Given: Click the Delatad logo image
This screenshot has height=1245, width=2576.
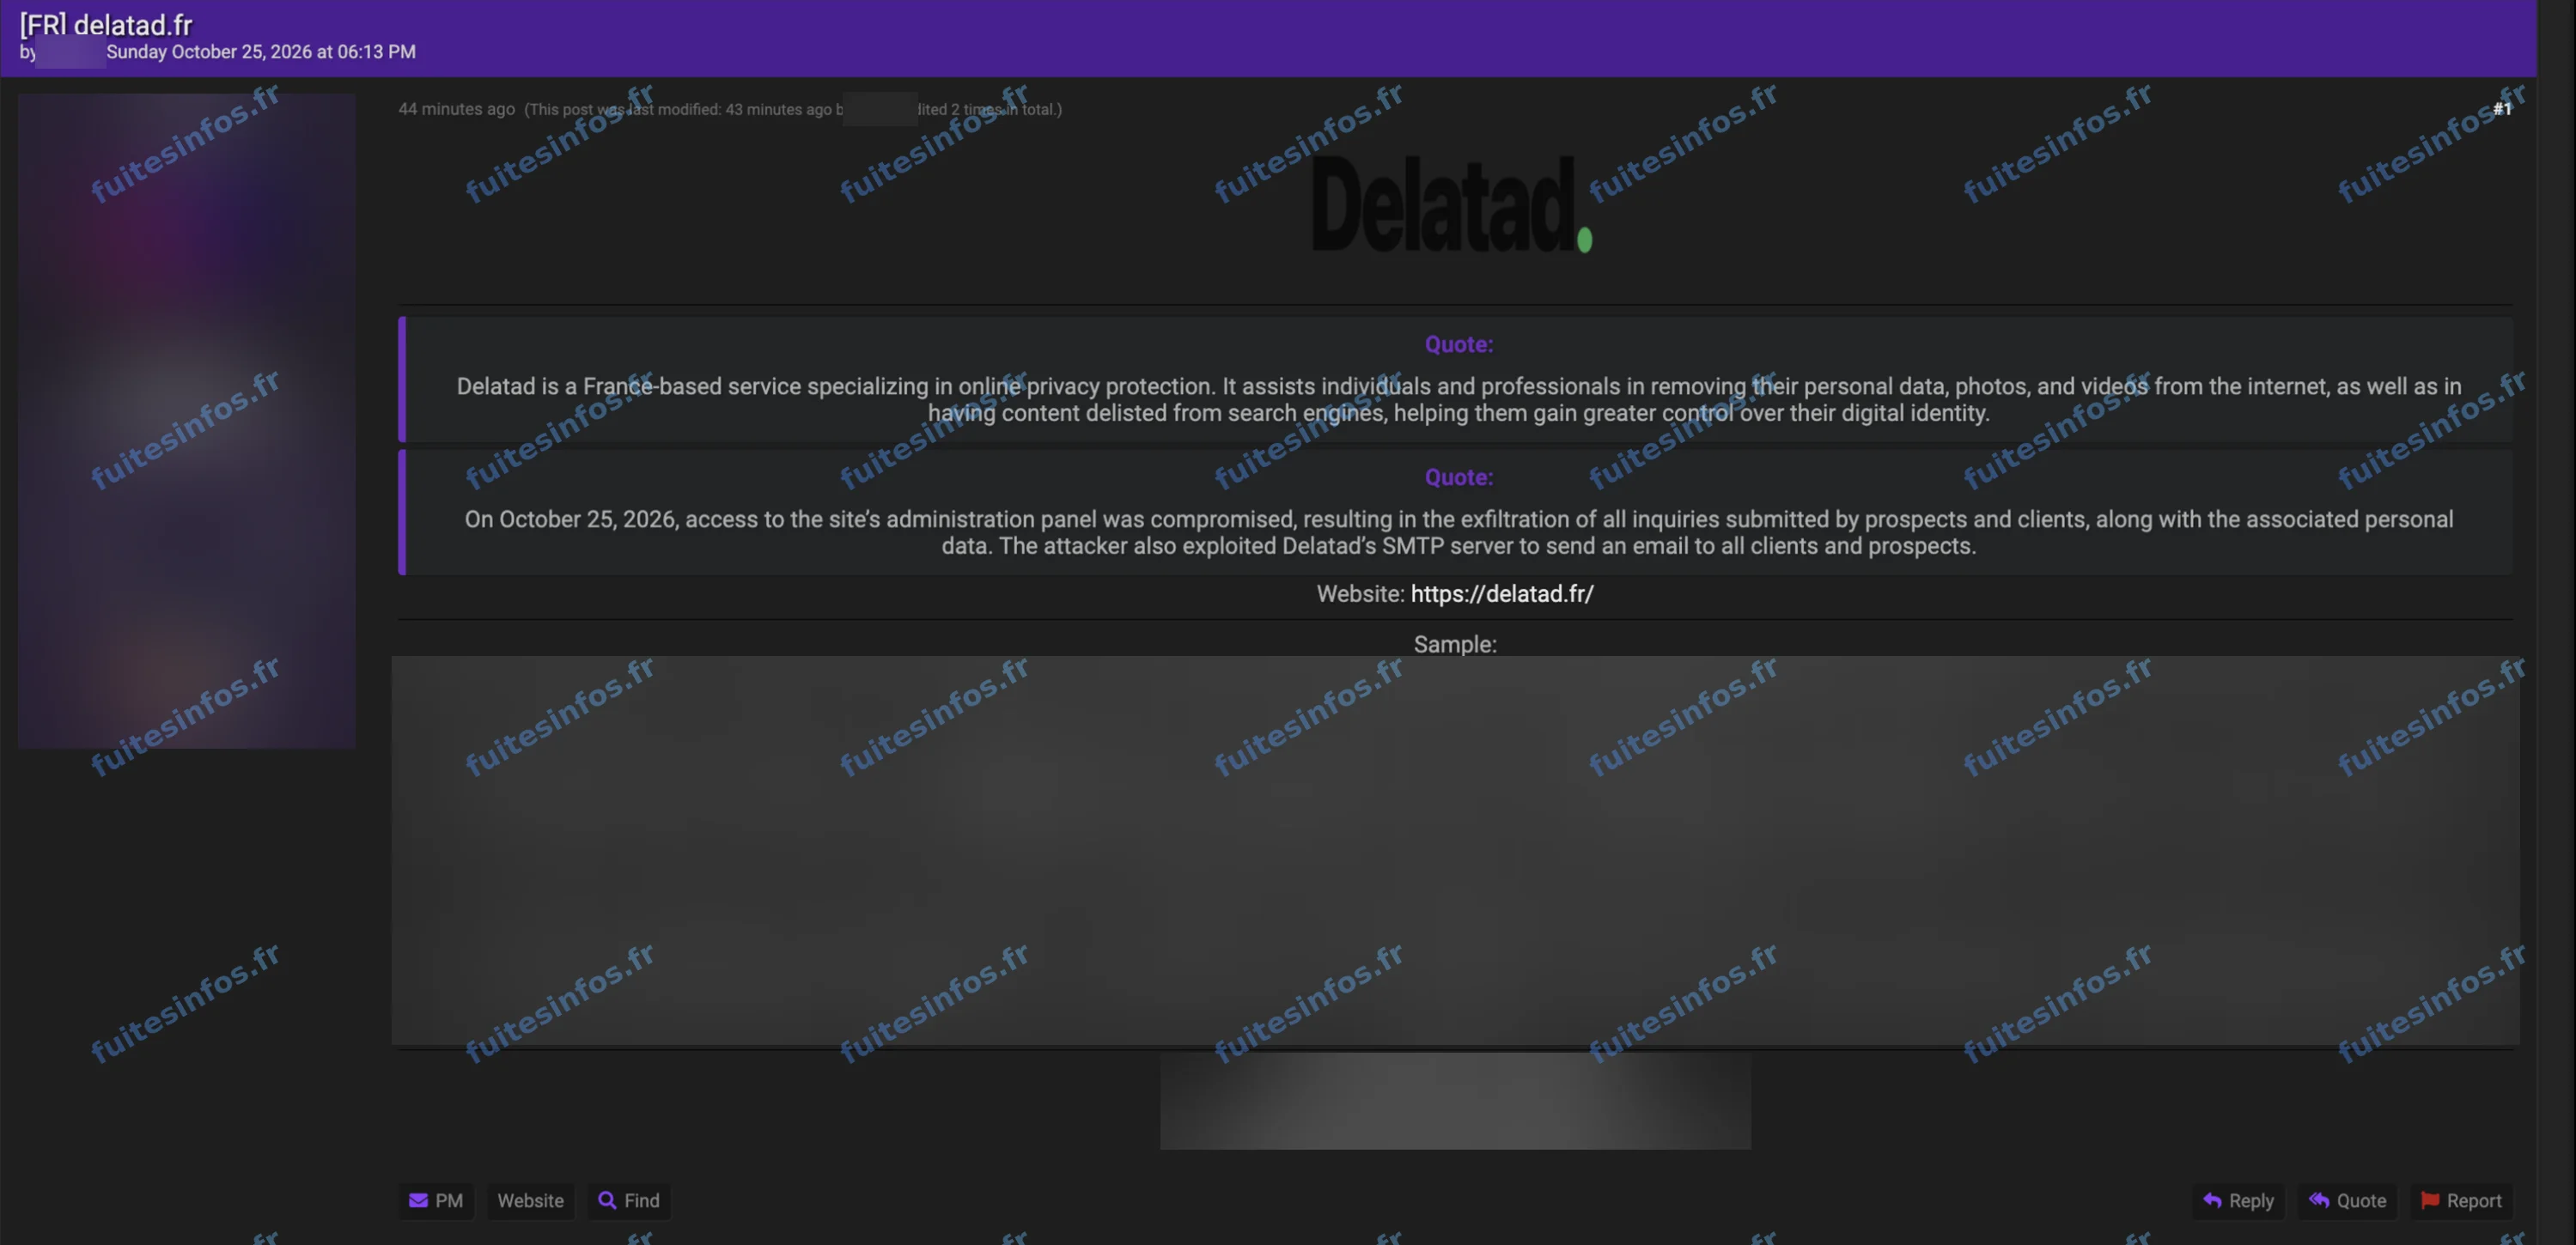Looking at the screenshot, I should click(x=1452, y=204).
